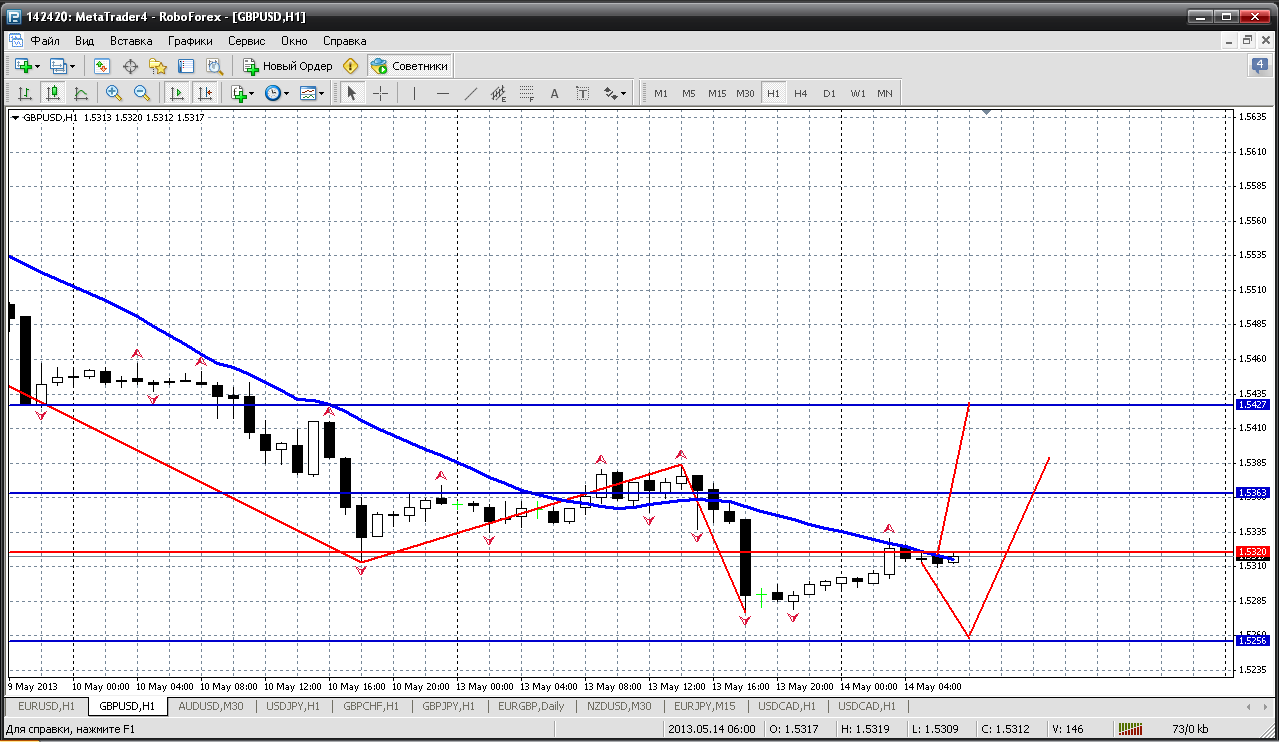Draw a horizontal line
Screen dimensions: 1279x742
coord(443,93)
